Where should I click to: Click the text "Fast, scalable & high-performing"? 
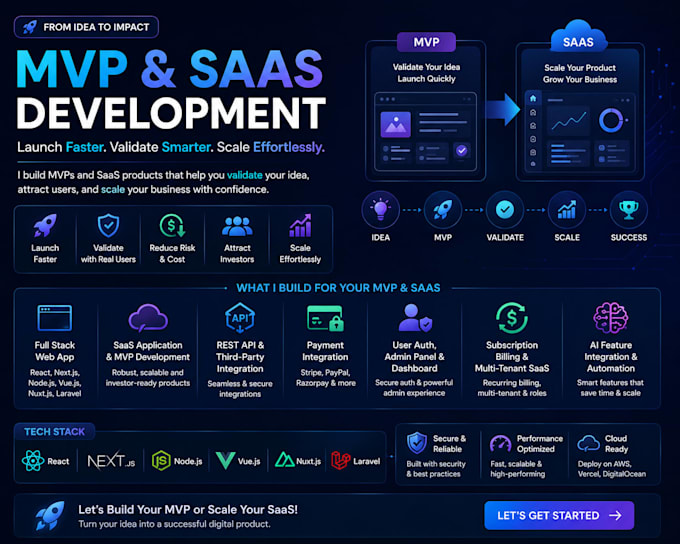pos(517,469)
